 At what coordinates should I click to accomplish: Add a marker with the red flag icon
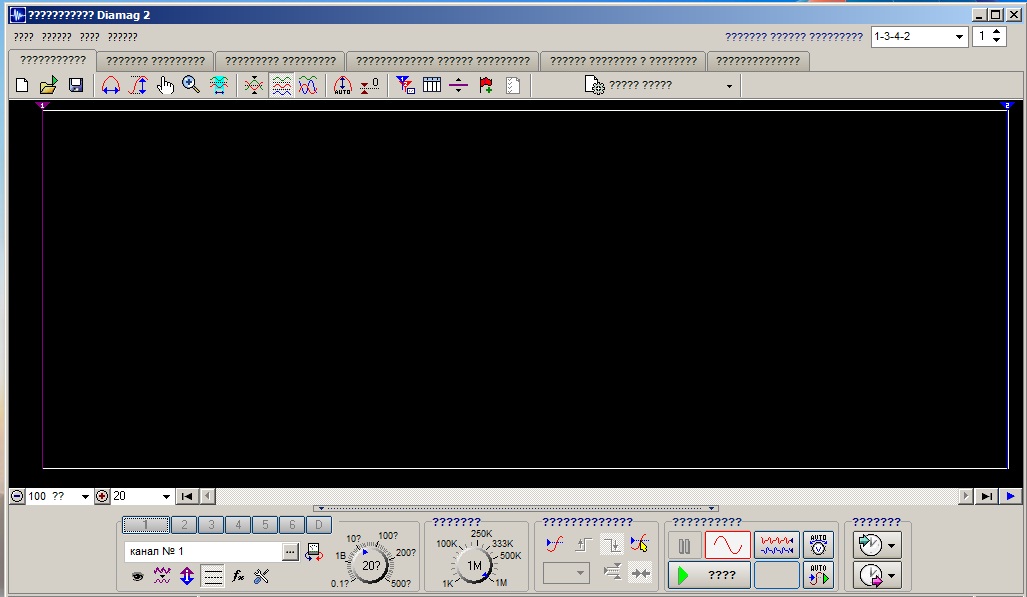click(486, 85)
